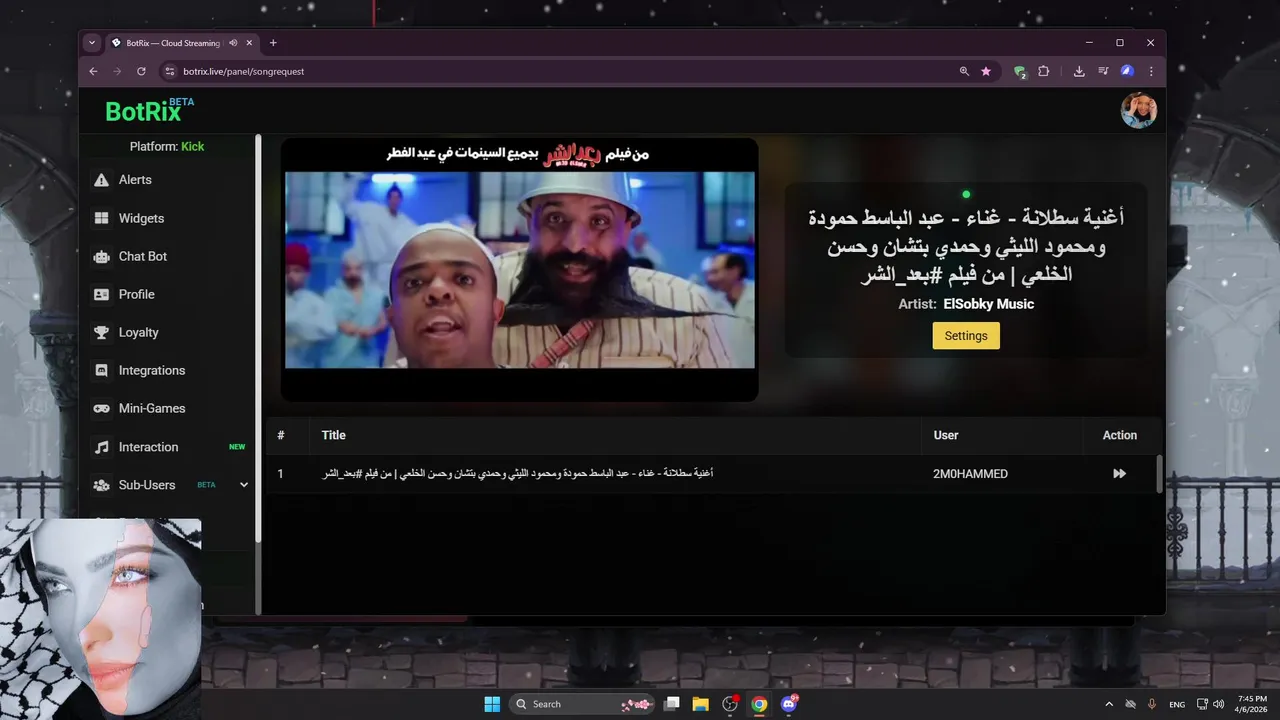This screenshot has width=1280, height=720.
Task: Click the song video thumbnail player
Action: click(x=520, y=270)
